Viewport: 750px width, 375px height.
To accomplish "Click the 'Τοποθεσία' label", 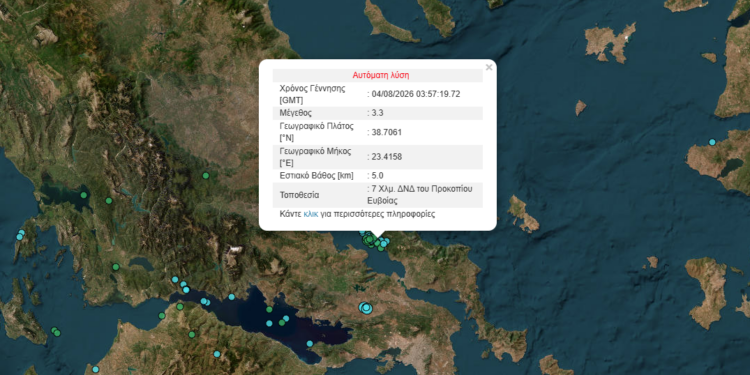I will (x=299, y=195).
